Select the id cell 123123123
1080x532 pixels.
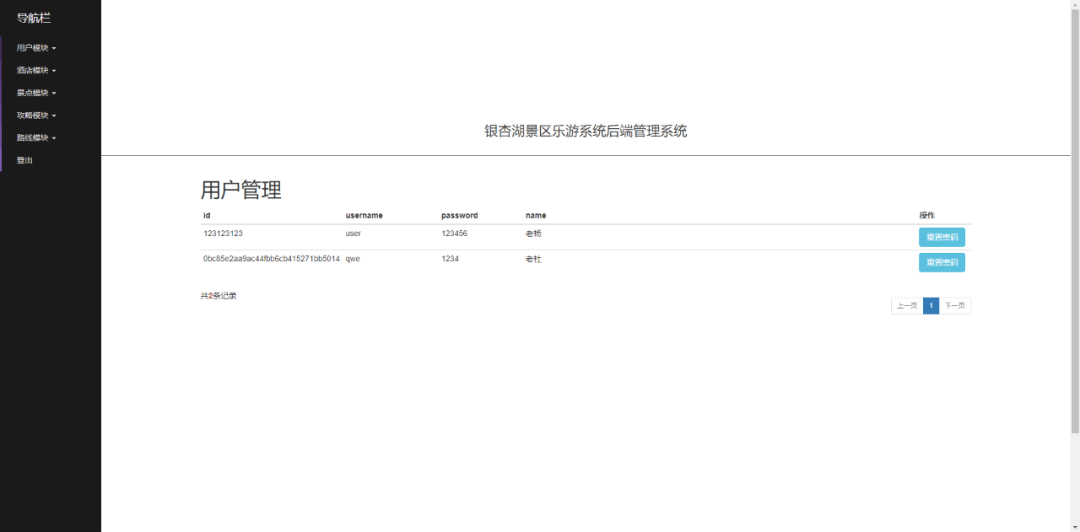point(223,234)
